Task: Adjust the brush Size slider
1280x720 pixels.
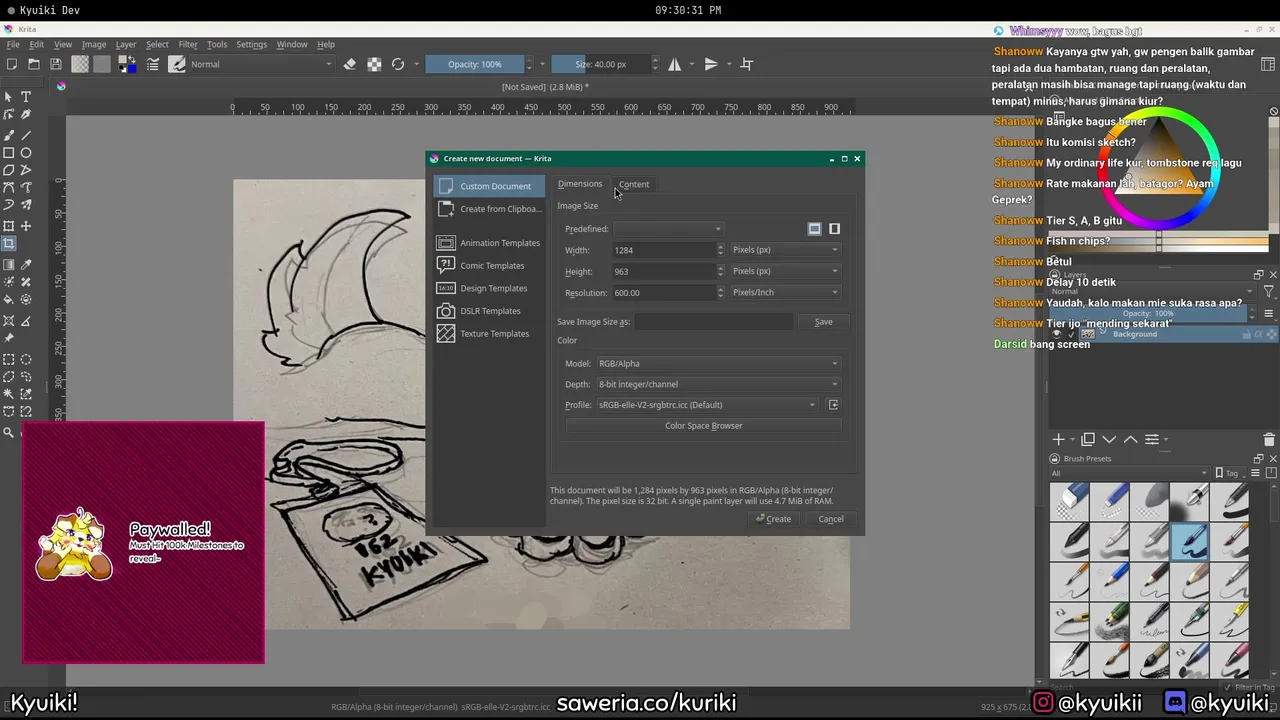Action: [600, 64]
